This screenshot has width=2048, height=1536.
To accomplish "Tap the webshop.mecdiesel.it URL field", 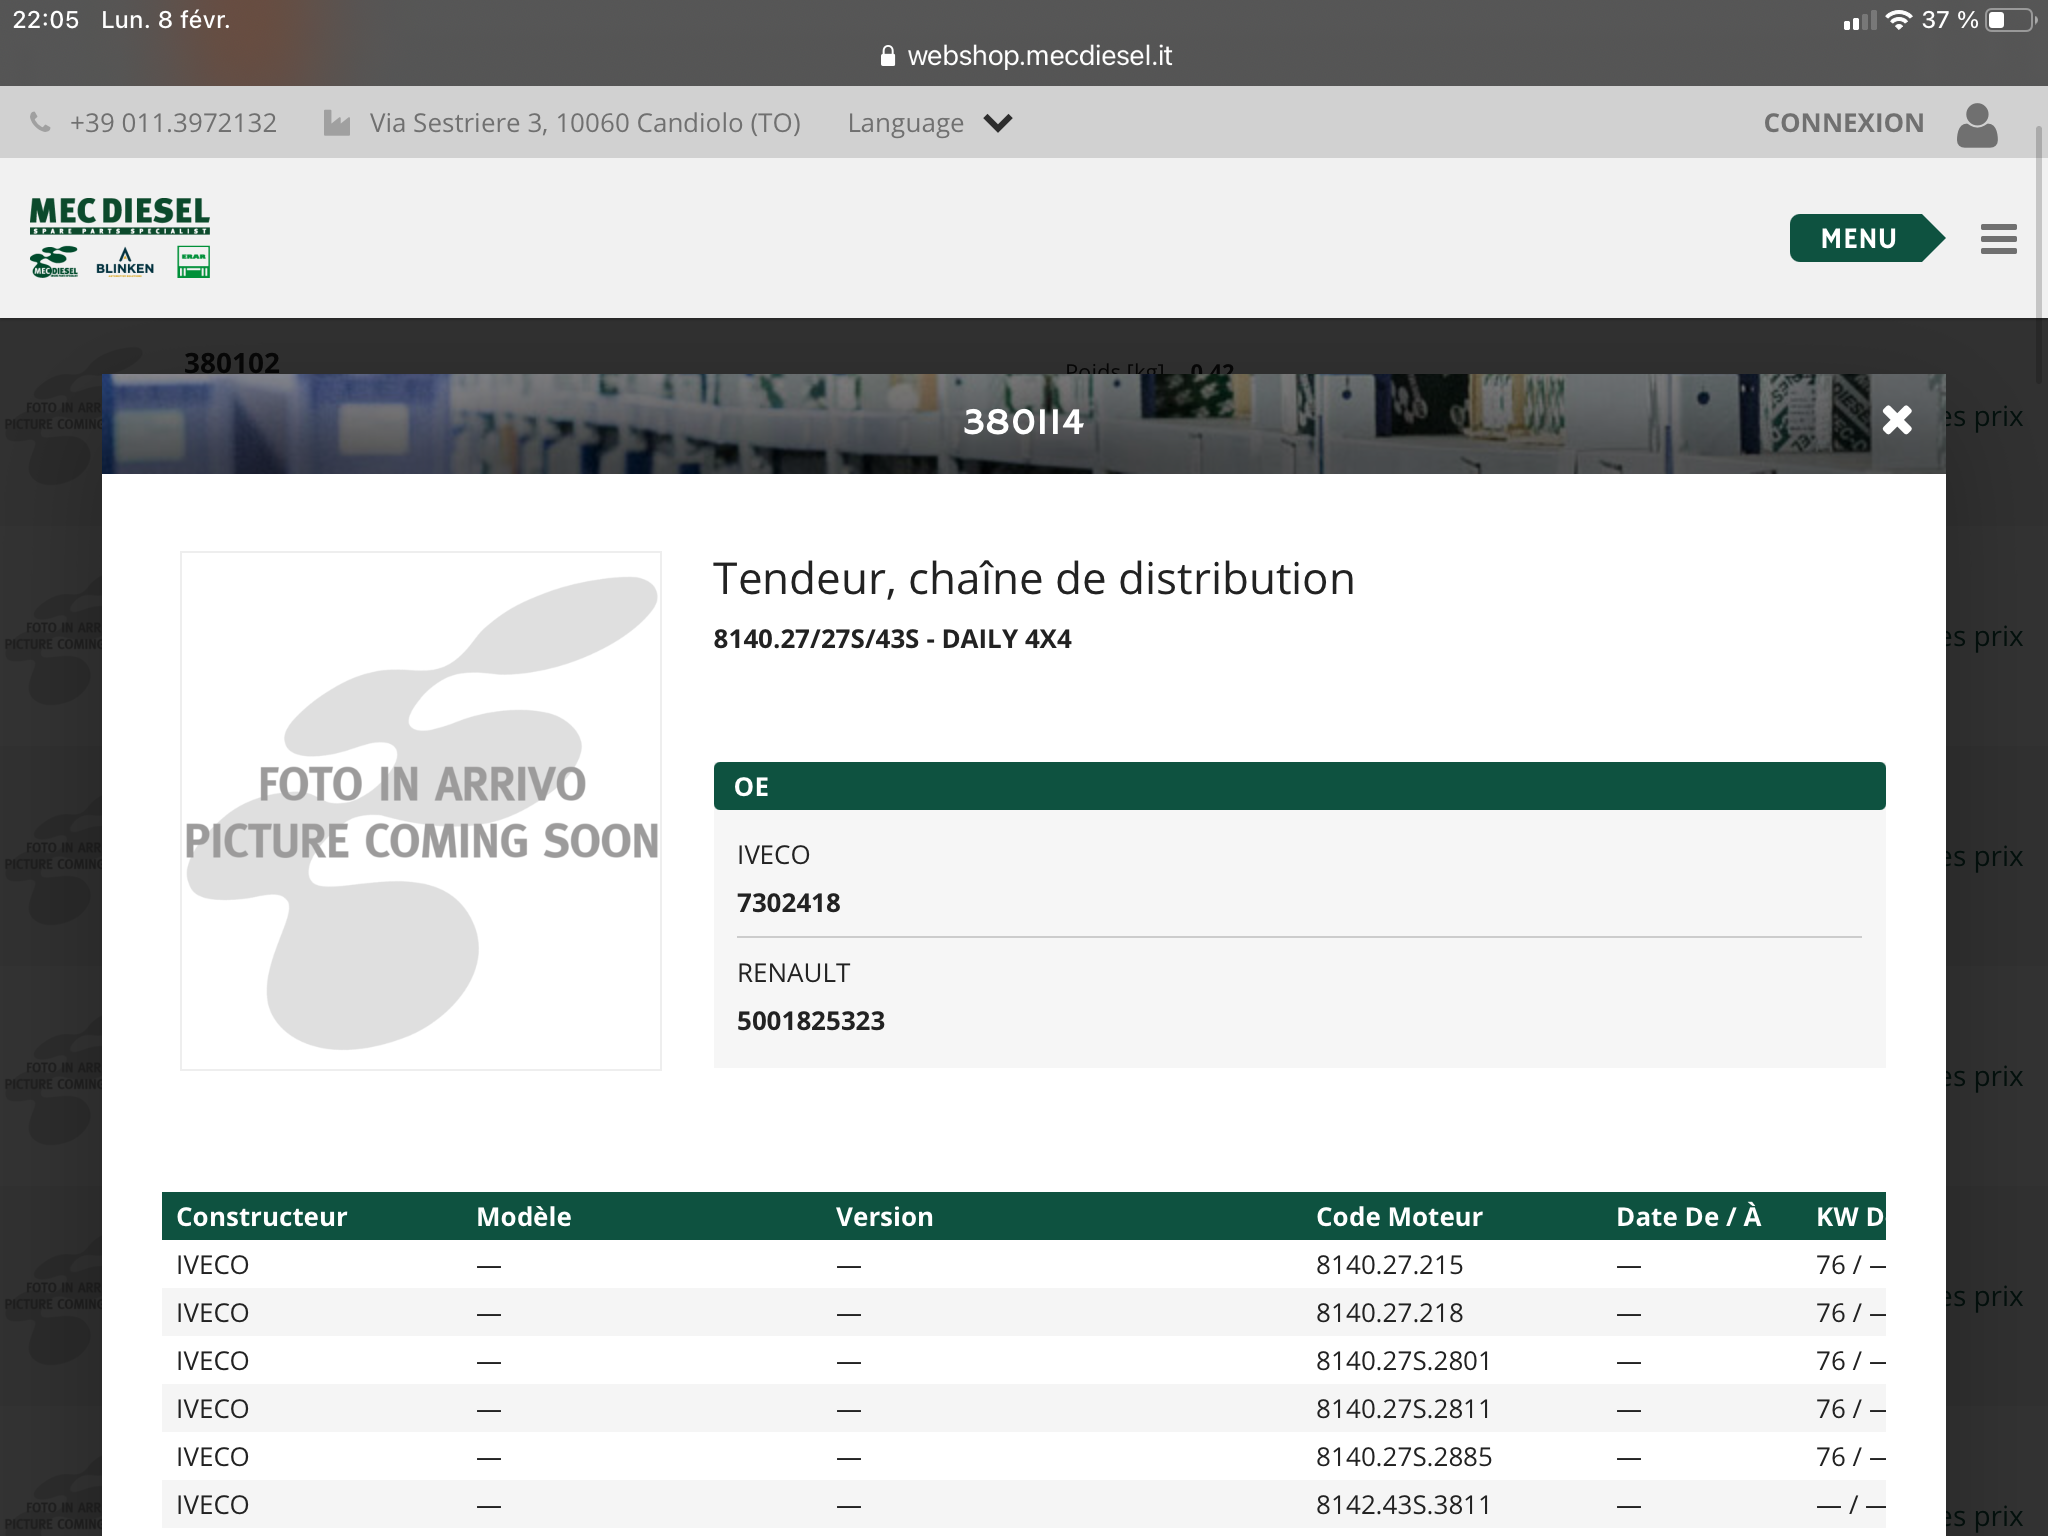I will pos(1039,56).
